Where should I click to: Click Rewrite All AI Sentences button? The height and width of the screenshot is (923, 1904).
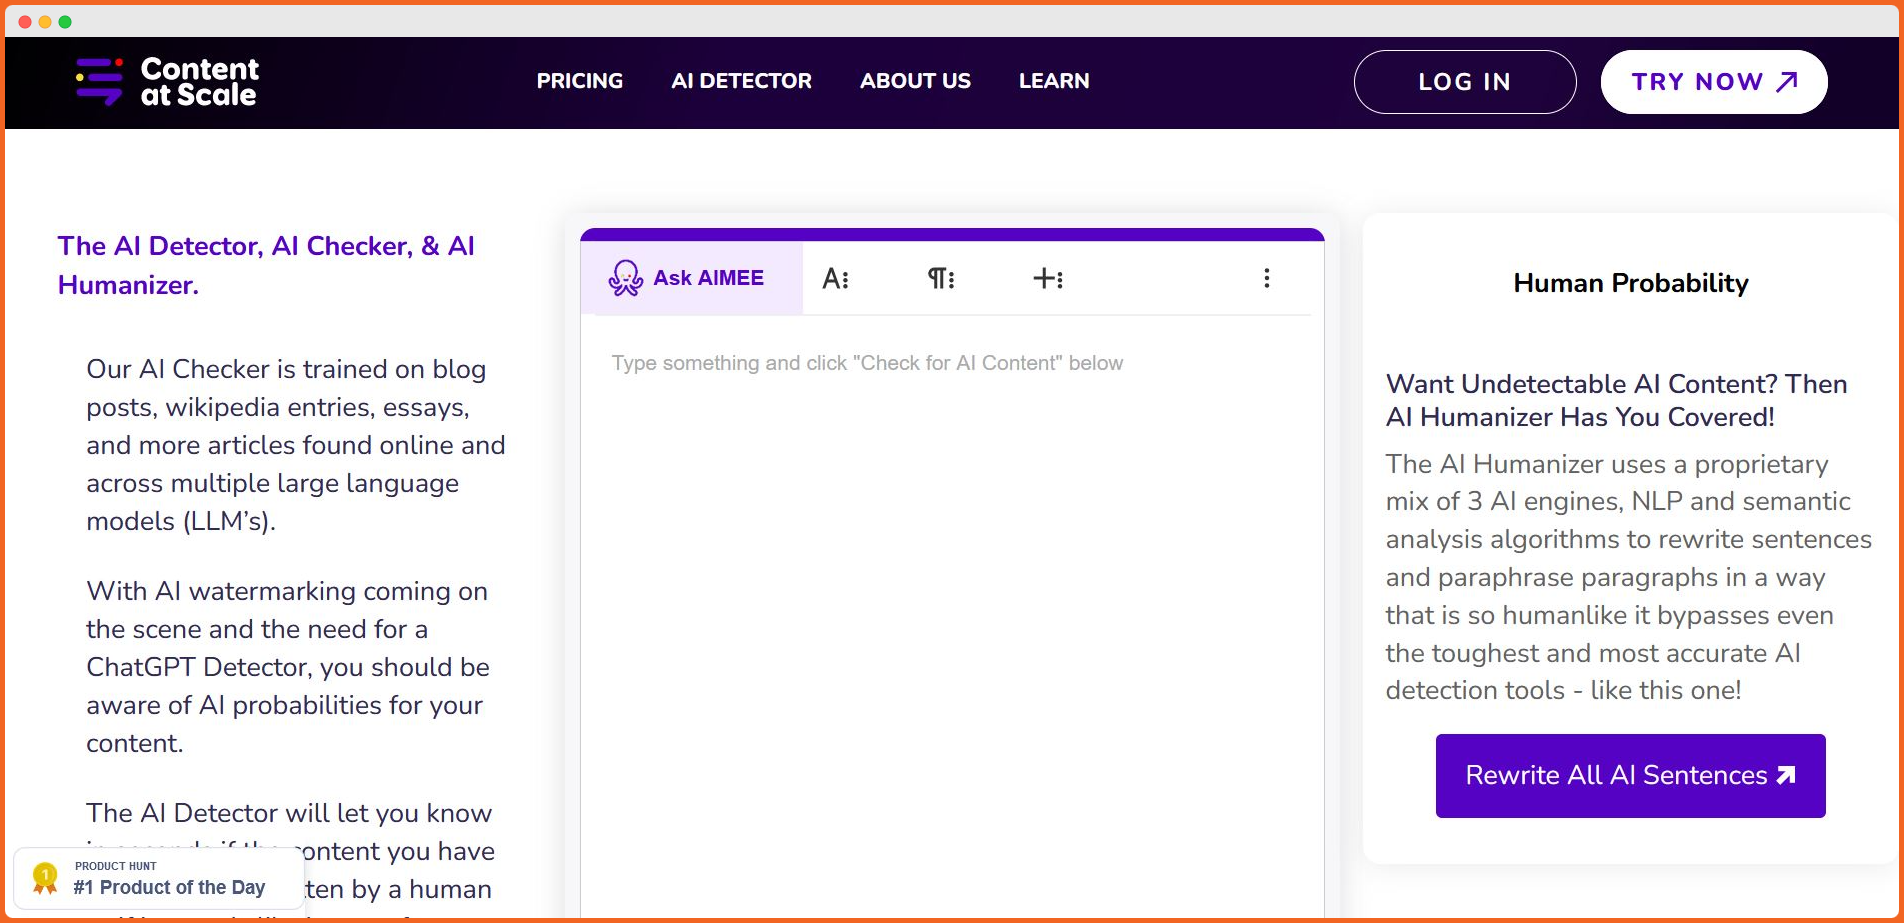1631,776
